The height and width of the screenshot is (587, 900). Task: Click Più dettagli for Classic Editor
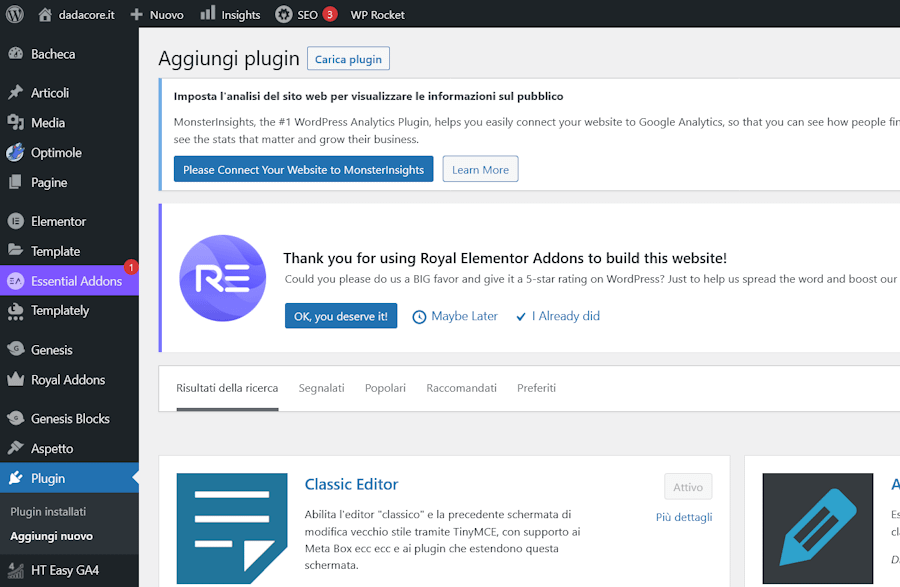coord(684,517)
